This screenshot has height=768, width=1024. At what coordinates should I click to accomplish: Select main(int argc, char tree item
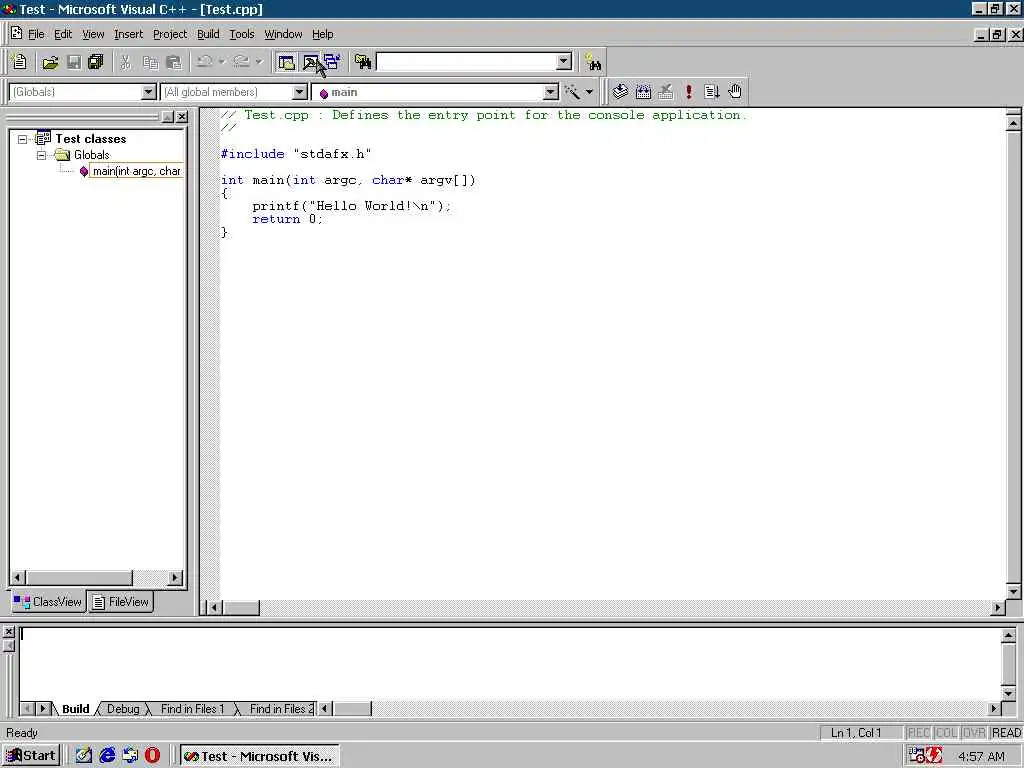136,171
